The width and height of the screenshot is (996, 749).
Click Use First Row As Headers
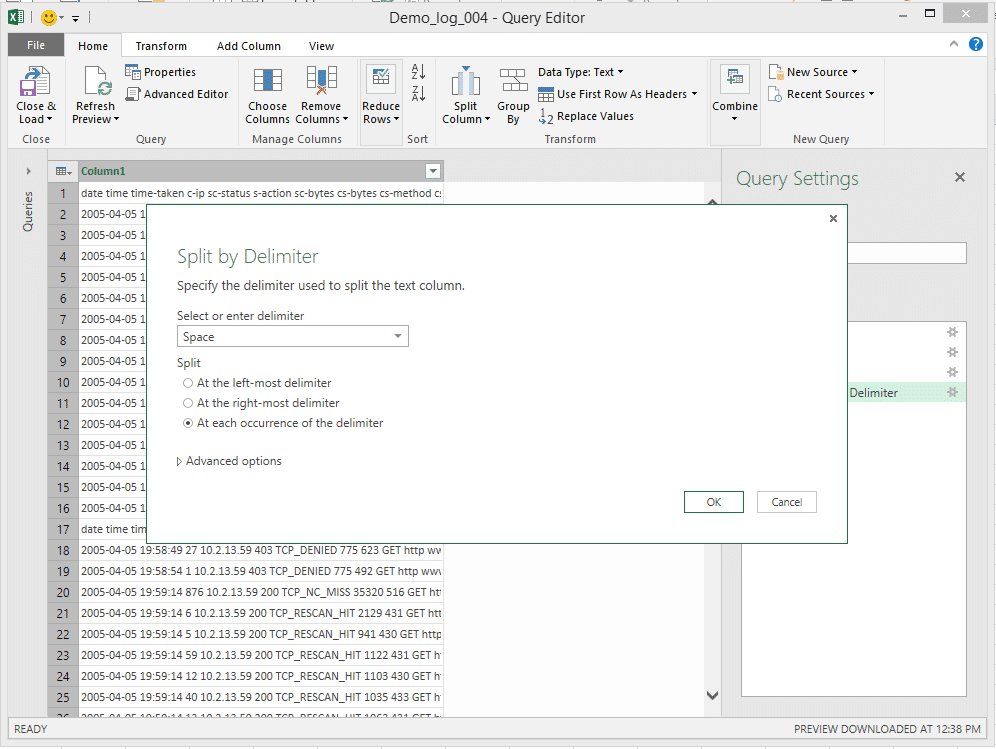click(617, 94)
